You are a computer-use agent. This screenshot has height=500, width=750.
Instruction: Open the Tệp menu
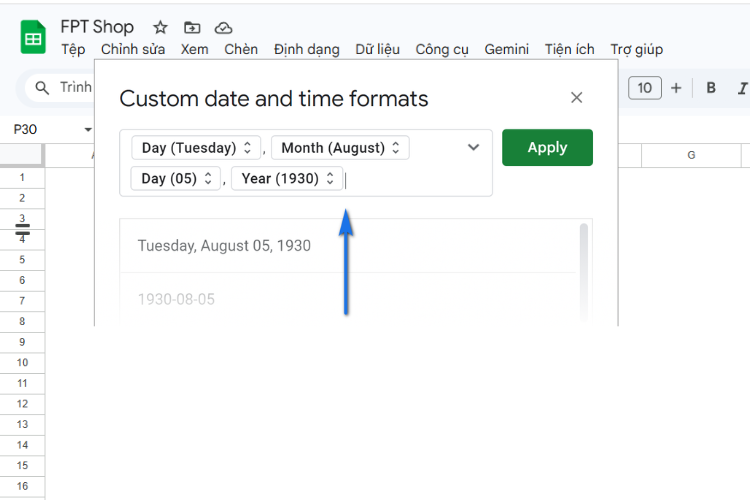click(x=73, y=49)
